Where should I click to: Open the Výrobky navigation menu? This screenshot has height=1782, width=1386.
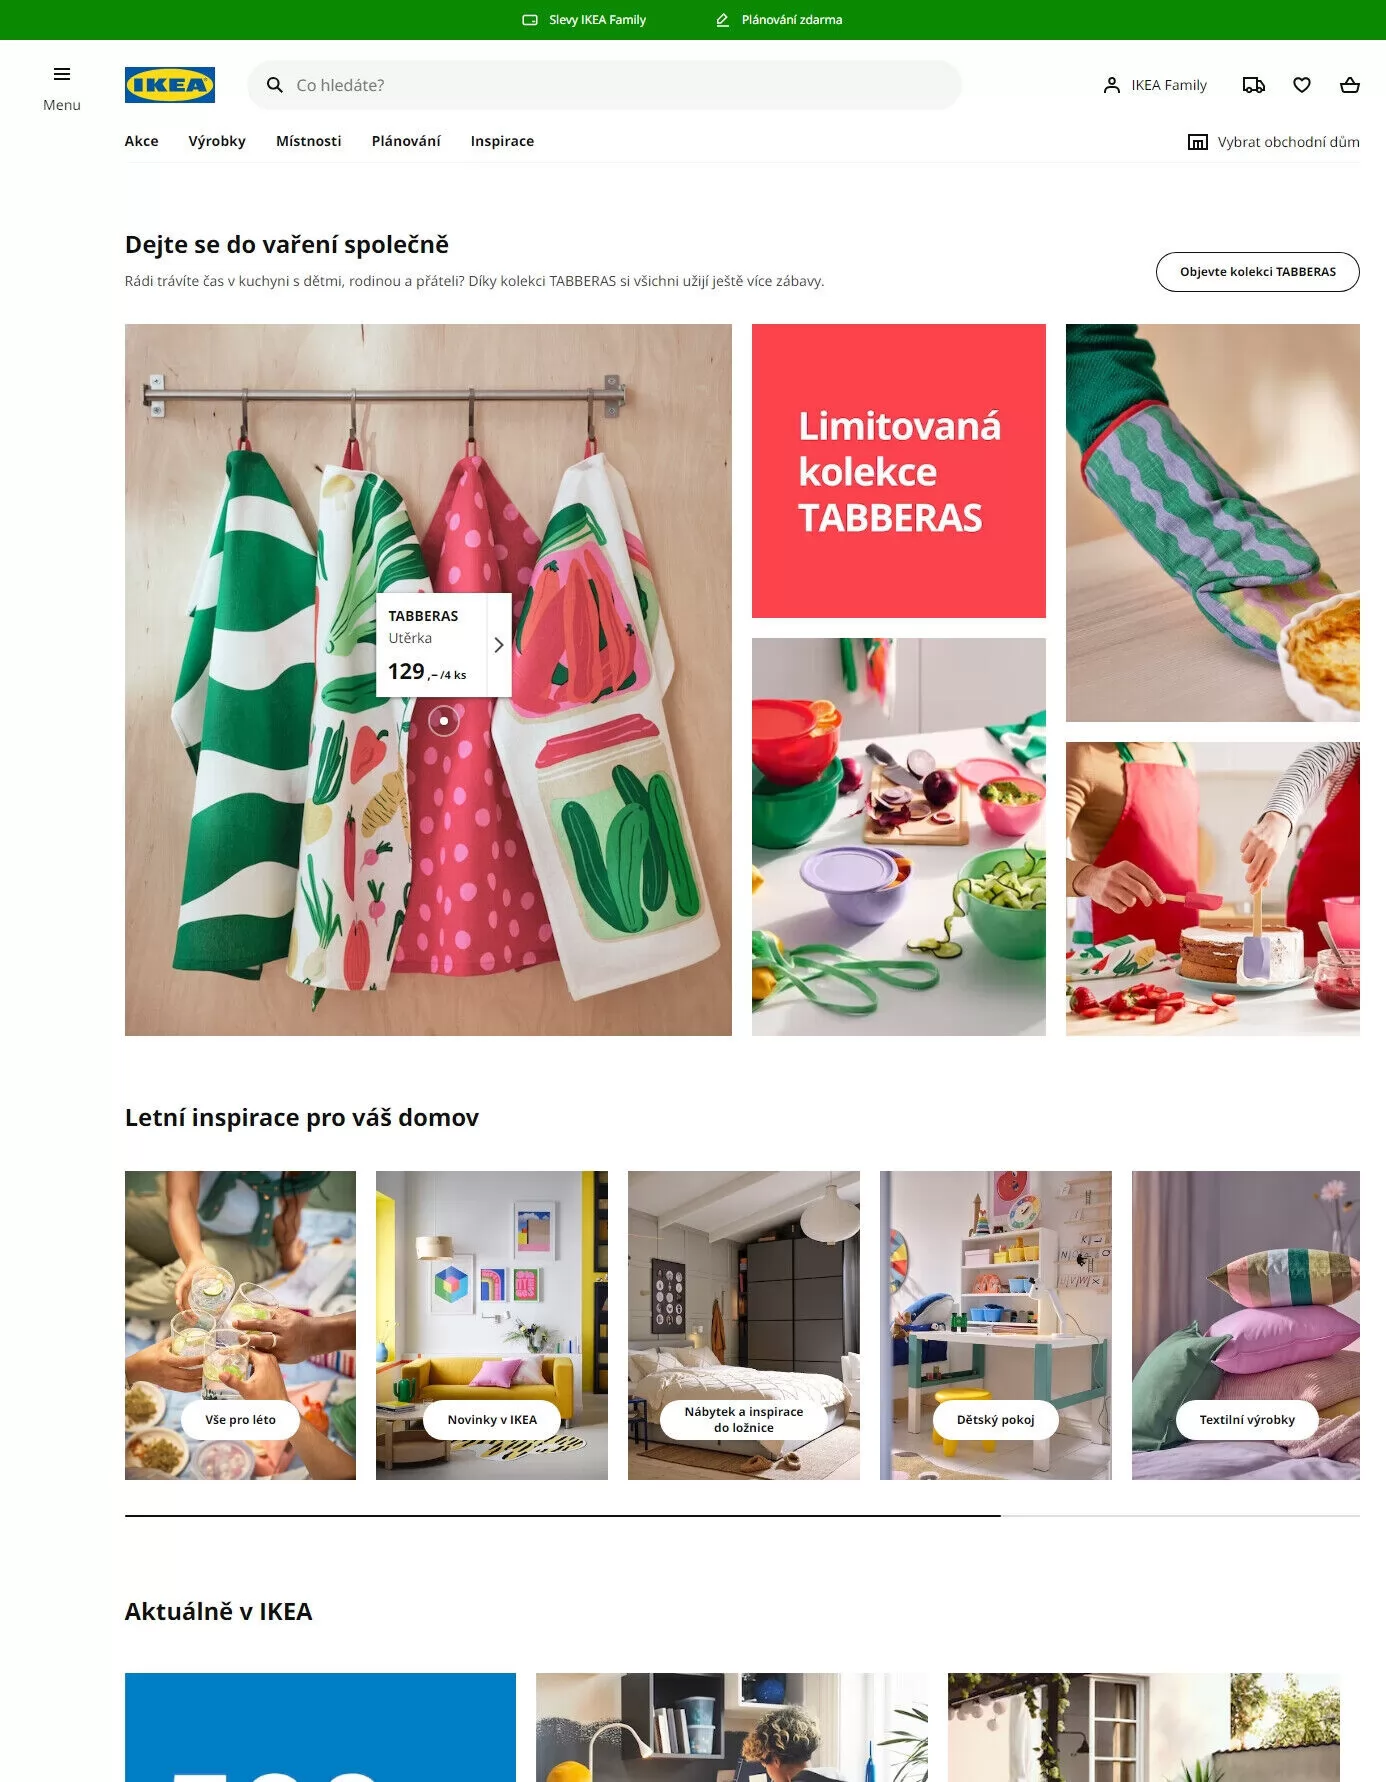(217, 141)
